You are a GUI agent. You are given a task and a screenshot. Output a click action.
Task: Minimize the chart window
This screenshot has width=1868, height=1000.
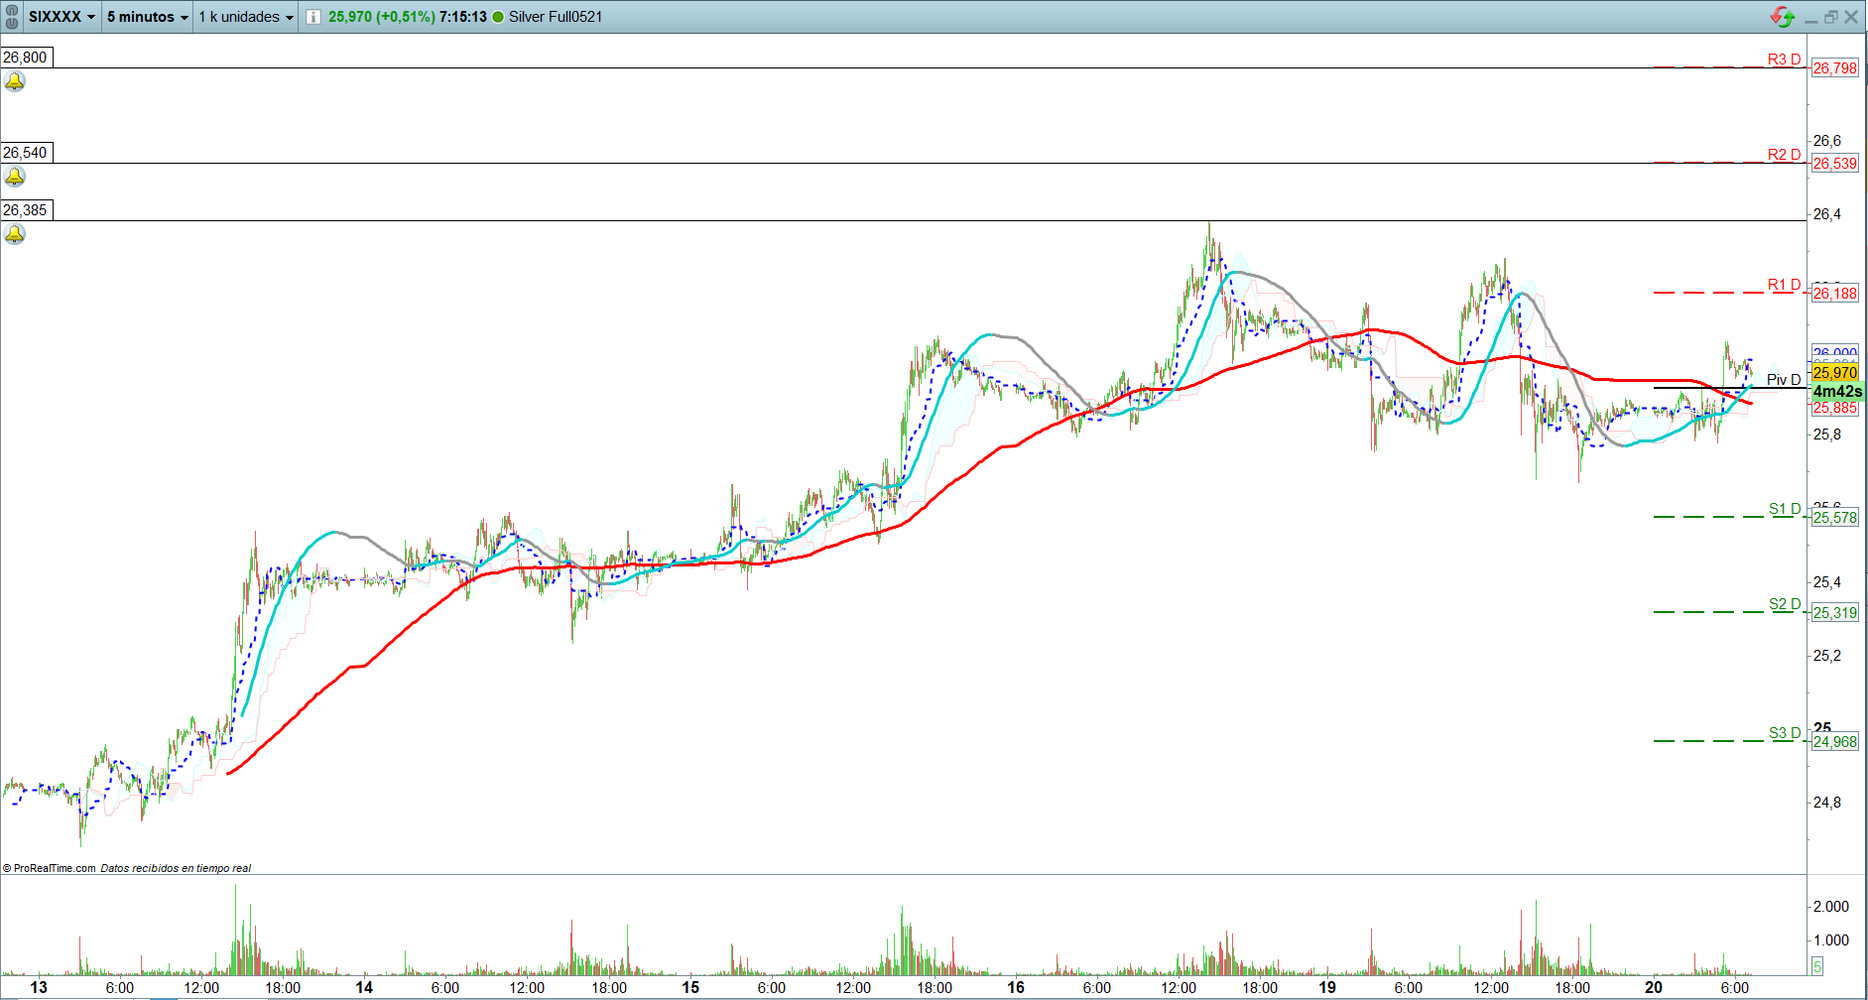(1811, 18)
